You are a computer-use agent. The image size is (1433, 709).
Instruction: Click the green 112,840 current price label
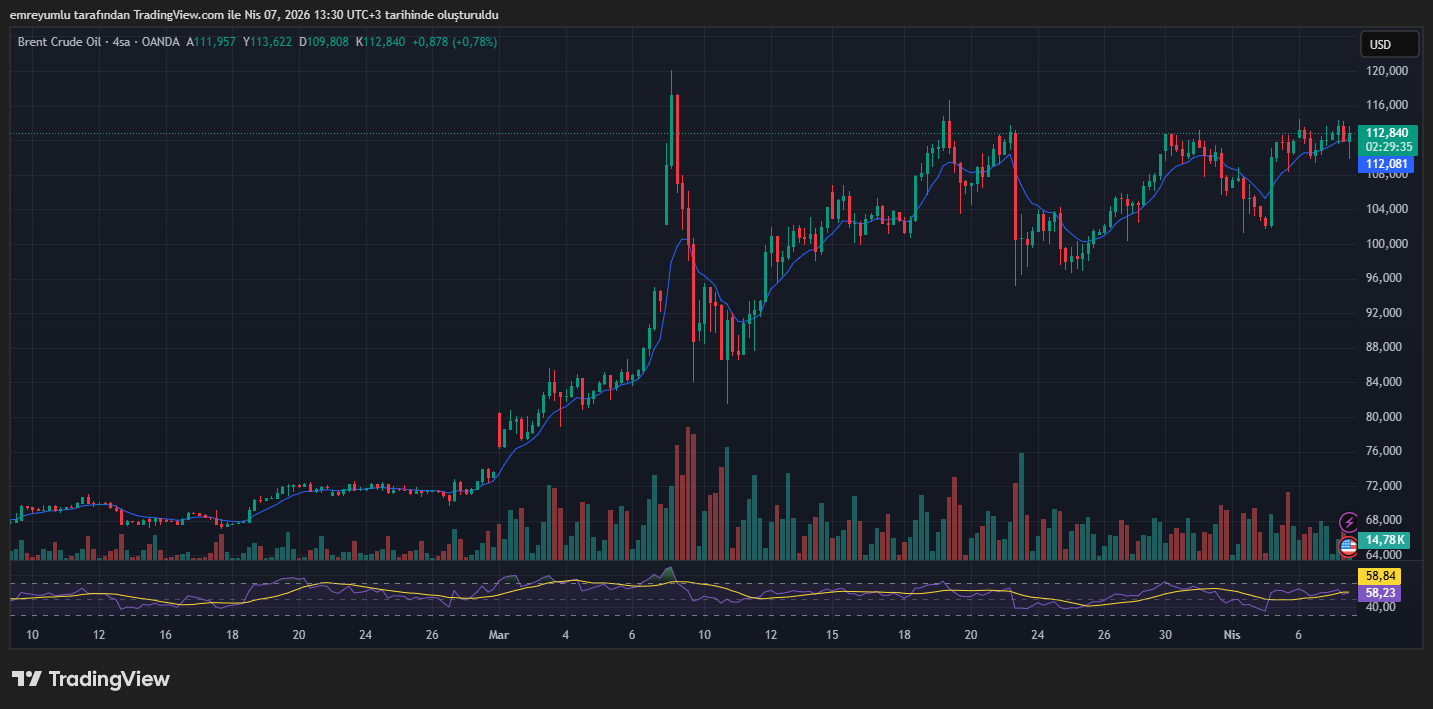tap(1386, 133)
